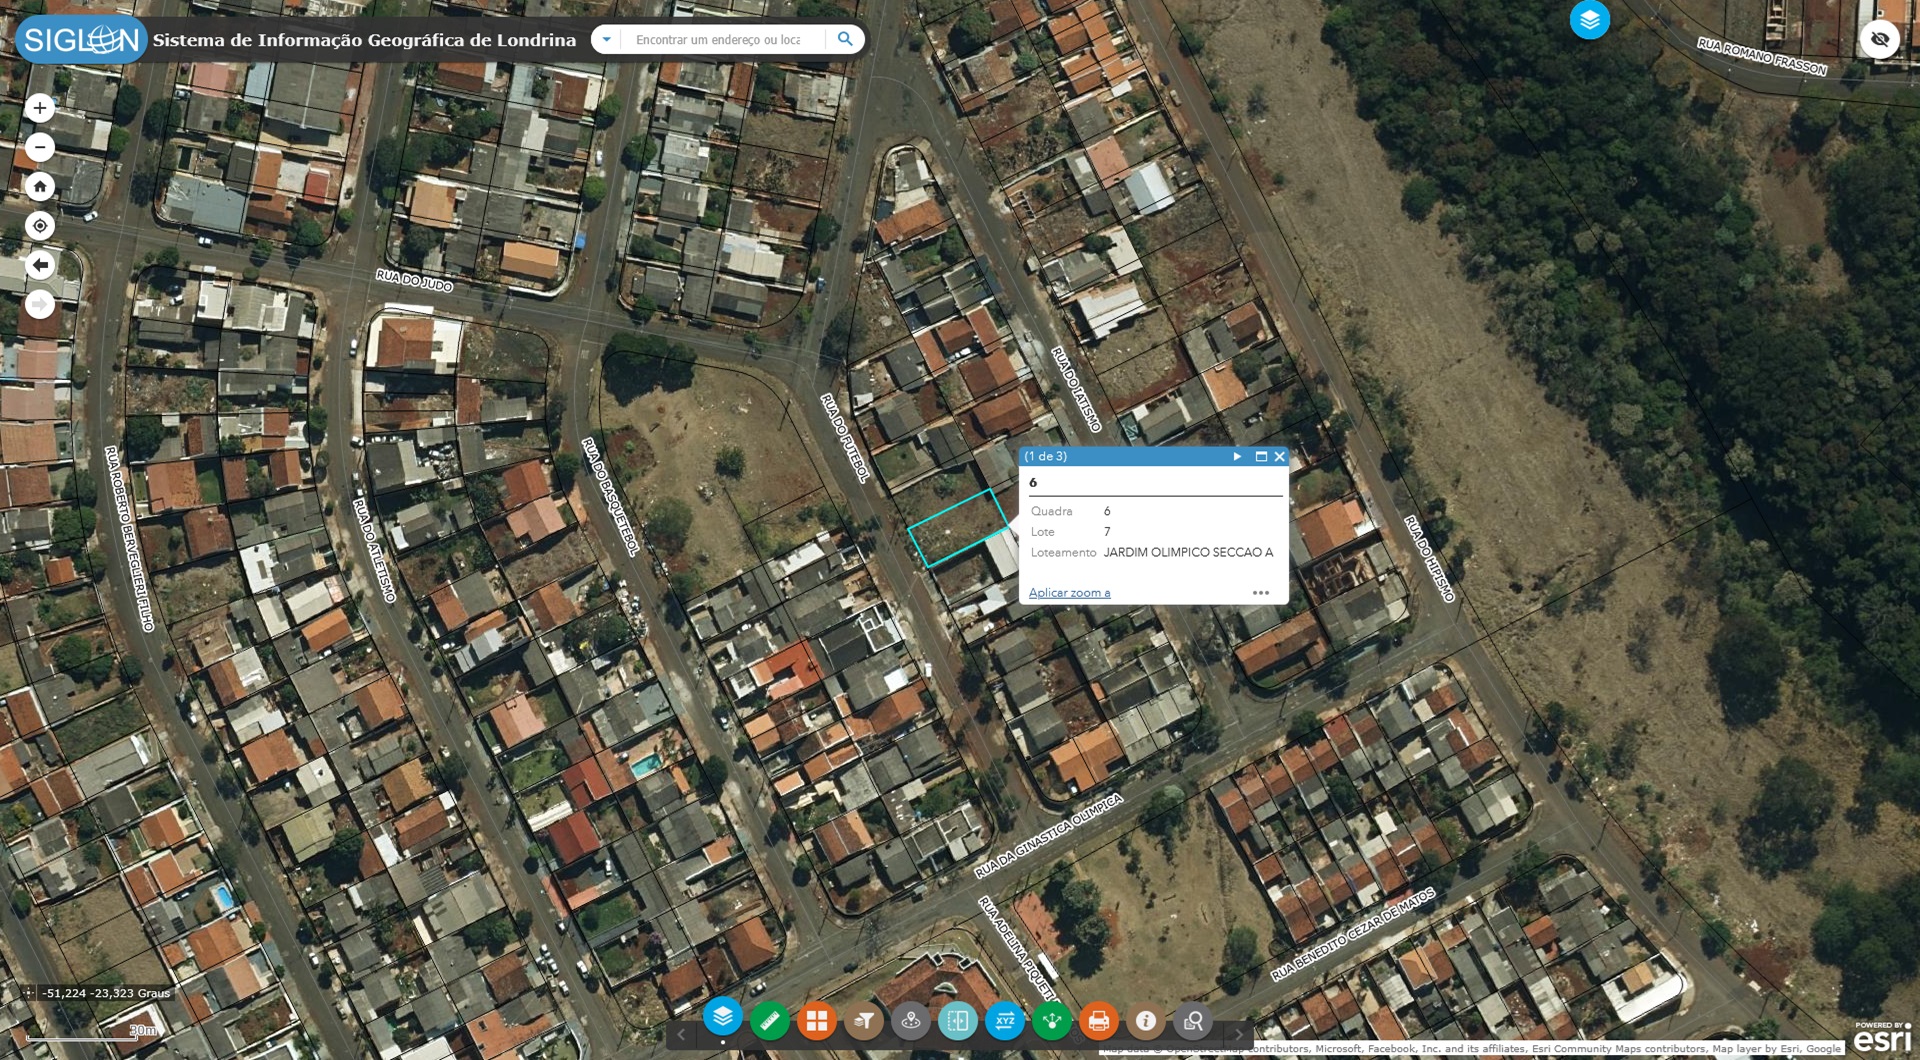1920x1060 pixels.
Task: Toggle the visibility eye-slash button
Action: click(x=1880, y=40)
